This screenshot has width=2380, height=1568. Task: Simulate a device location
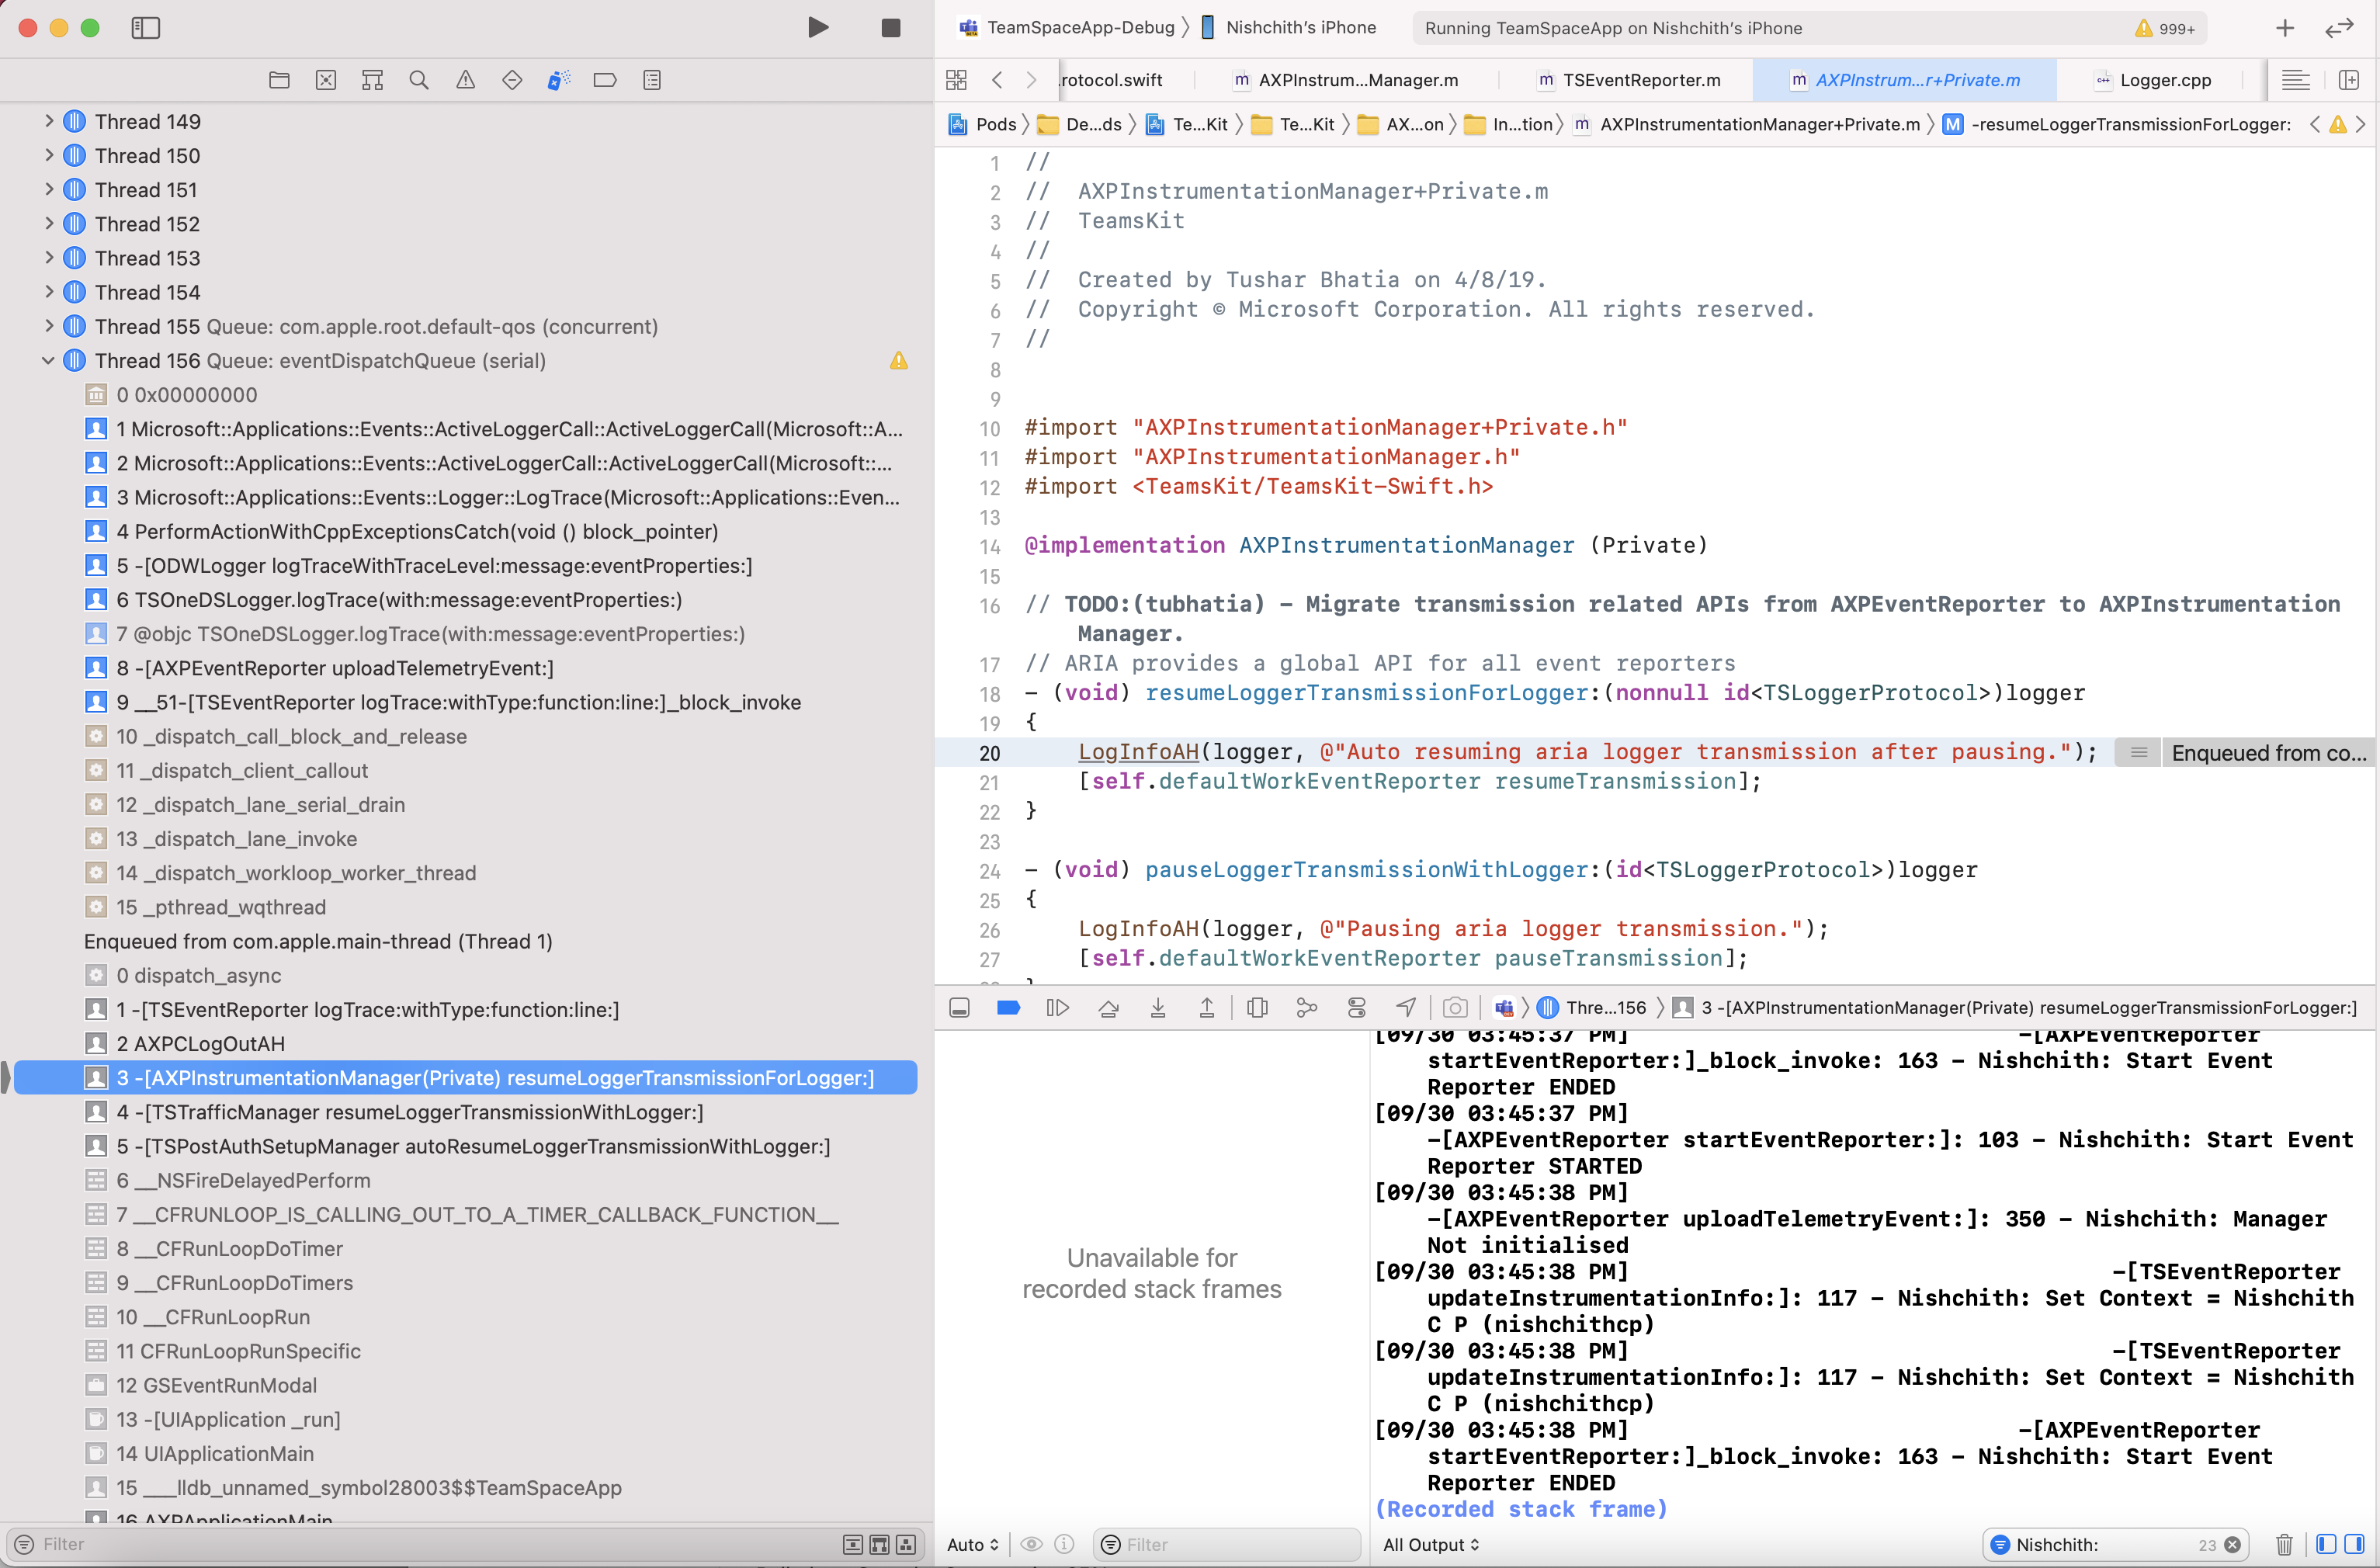[x=1406, y=1007]
